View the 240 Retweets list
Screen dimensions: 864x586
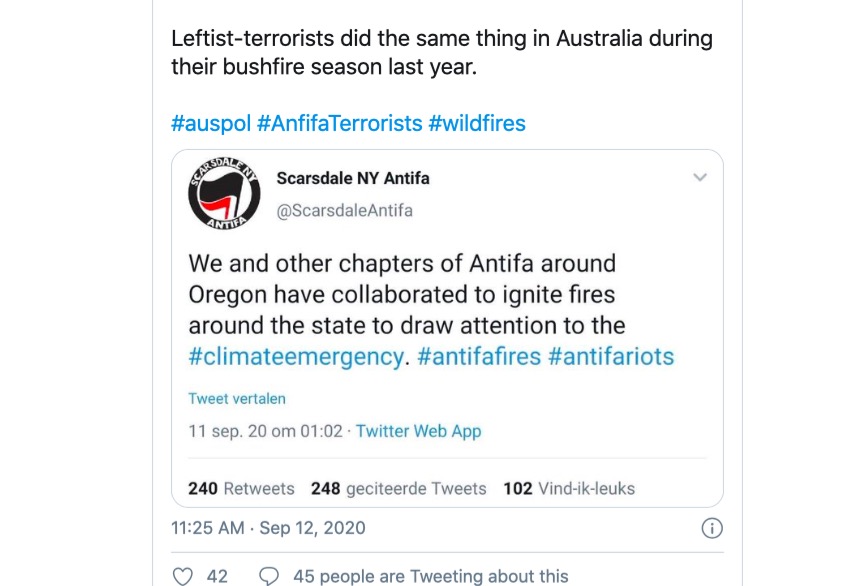point(241,489)
